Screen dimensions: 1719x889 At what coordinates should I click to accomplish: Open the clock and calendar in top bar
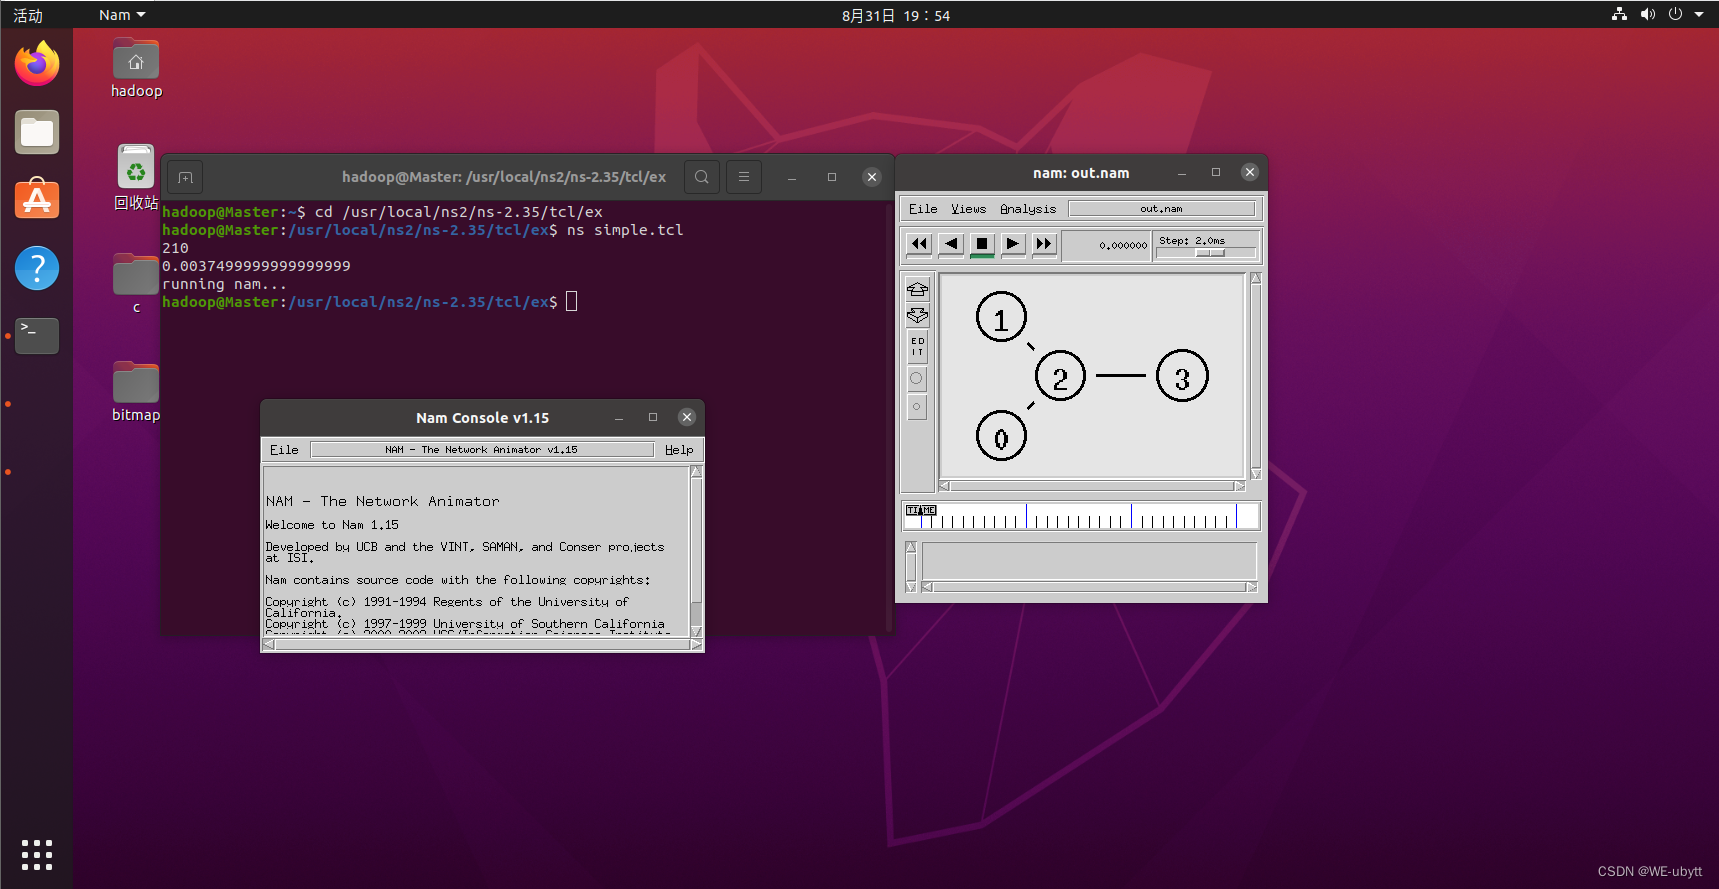896,15
